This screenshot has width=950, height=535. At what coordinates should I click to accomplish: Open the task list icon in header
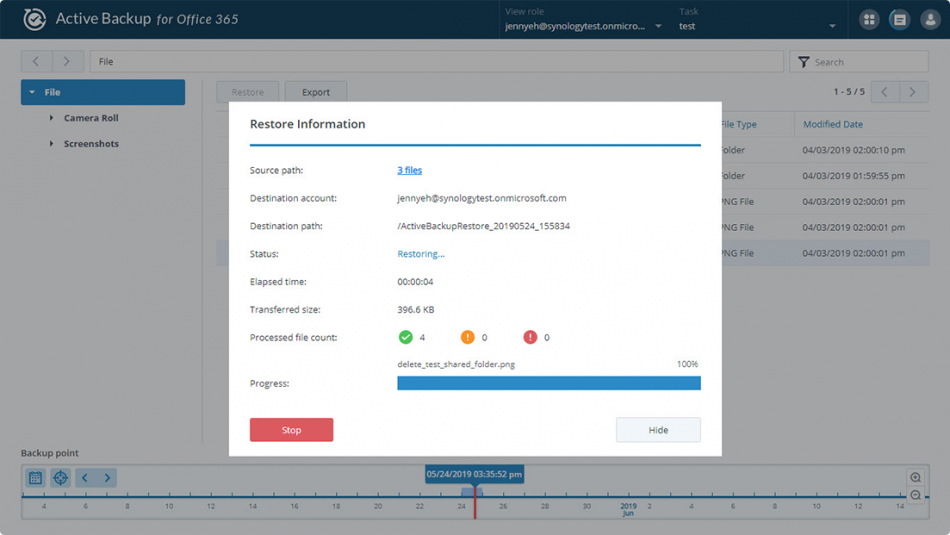900,19
